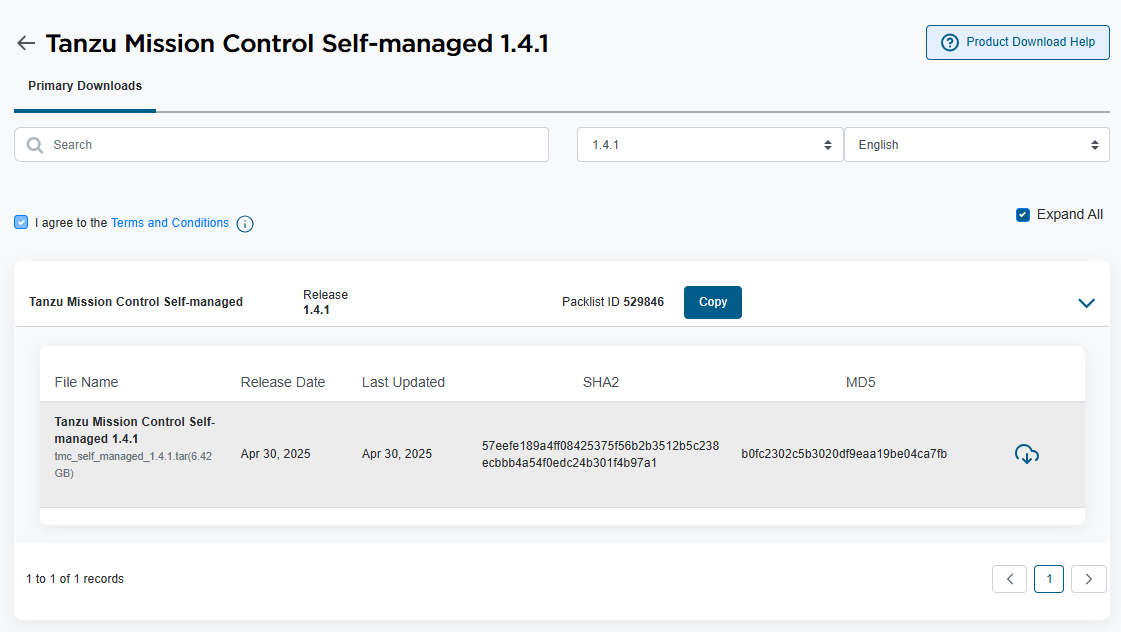Image resolution: width=1121 pixels, height=632 pixels.
Task: Click the '1 to 1 of 1 records' text
Action: point(75,579)
